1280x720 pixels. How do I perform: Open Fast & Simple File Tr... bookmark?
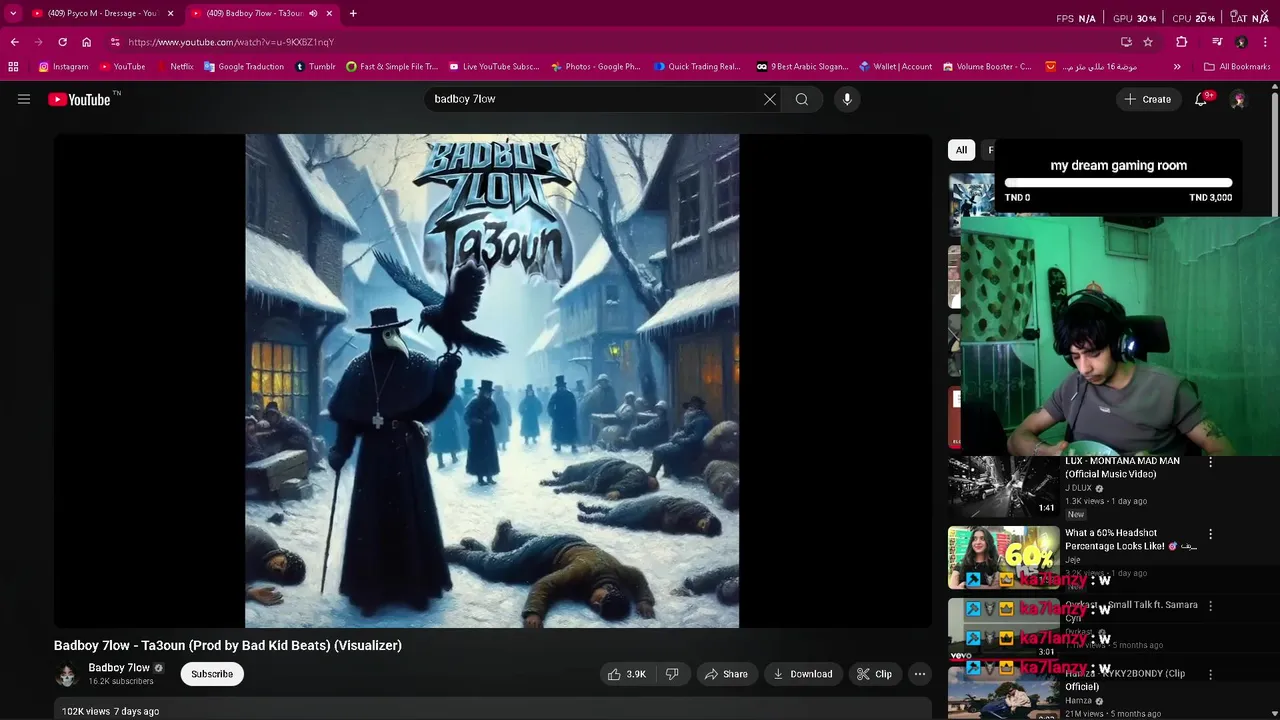pyautogui.click(x=392, y=67)
